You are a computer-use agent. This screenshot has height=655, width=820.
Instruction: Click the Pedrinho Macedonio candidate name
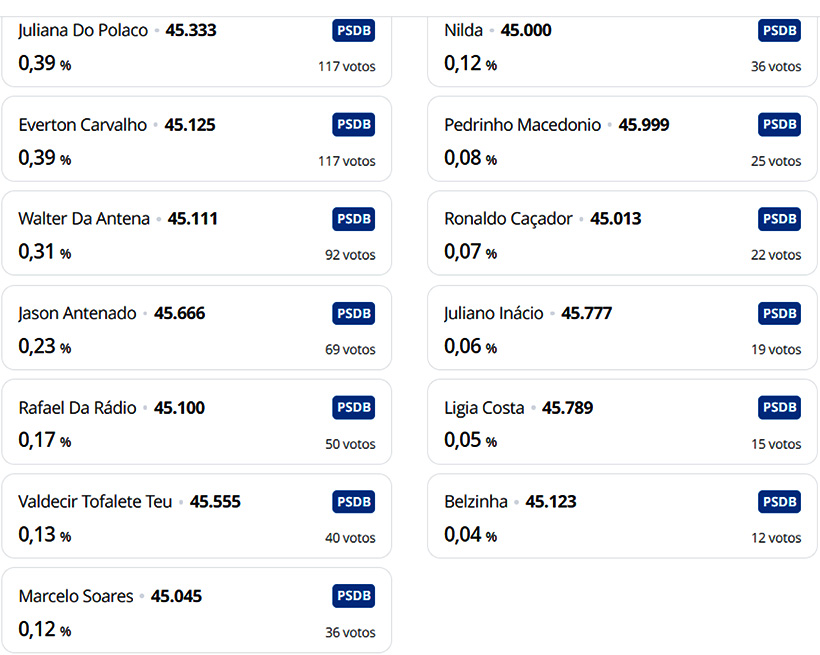pyautogui.click(x=522, y=125)
